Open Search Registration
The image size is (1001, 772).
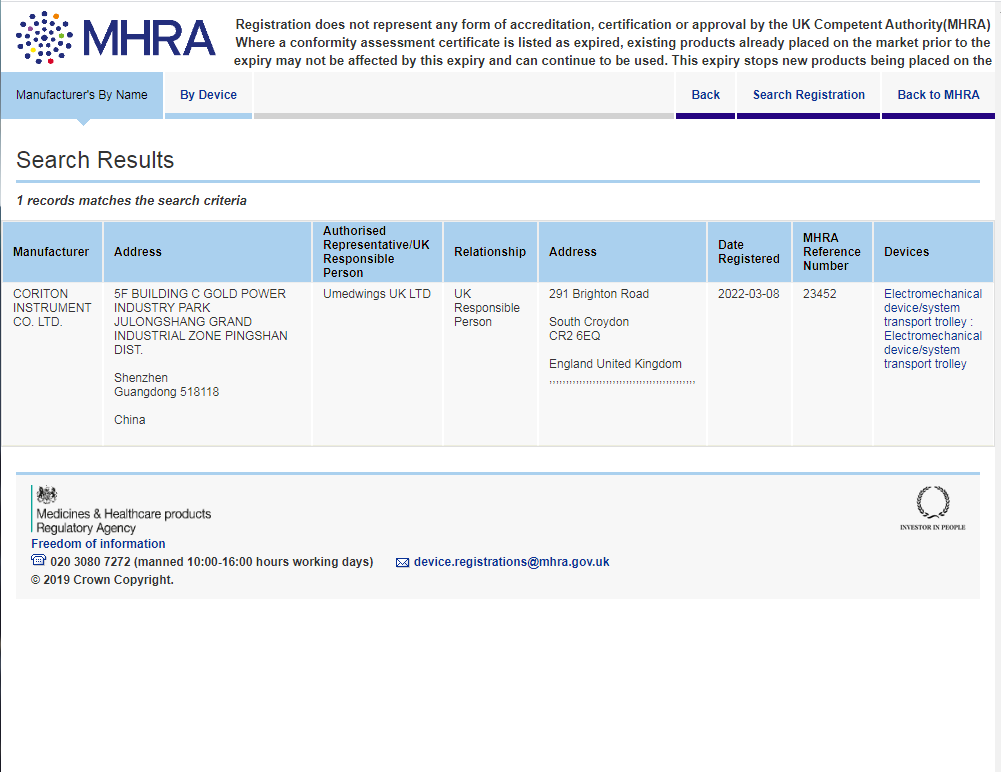click(809, 95)
